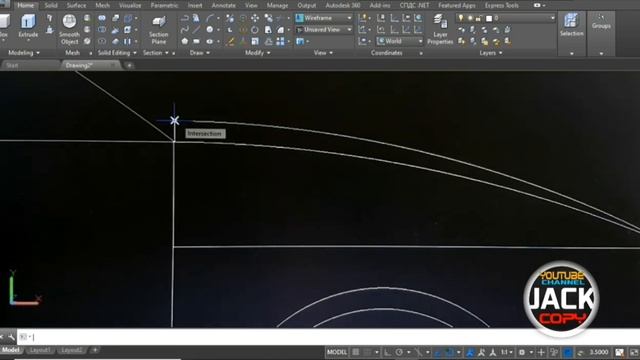Open the Annotate ribbon tab
Screen dimensions: 640x360
coord(224,5)
